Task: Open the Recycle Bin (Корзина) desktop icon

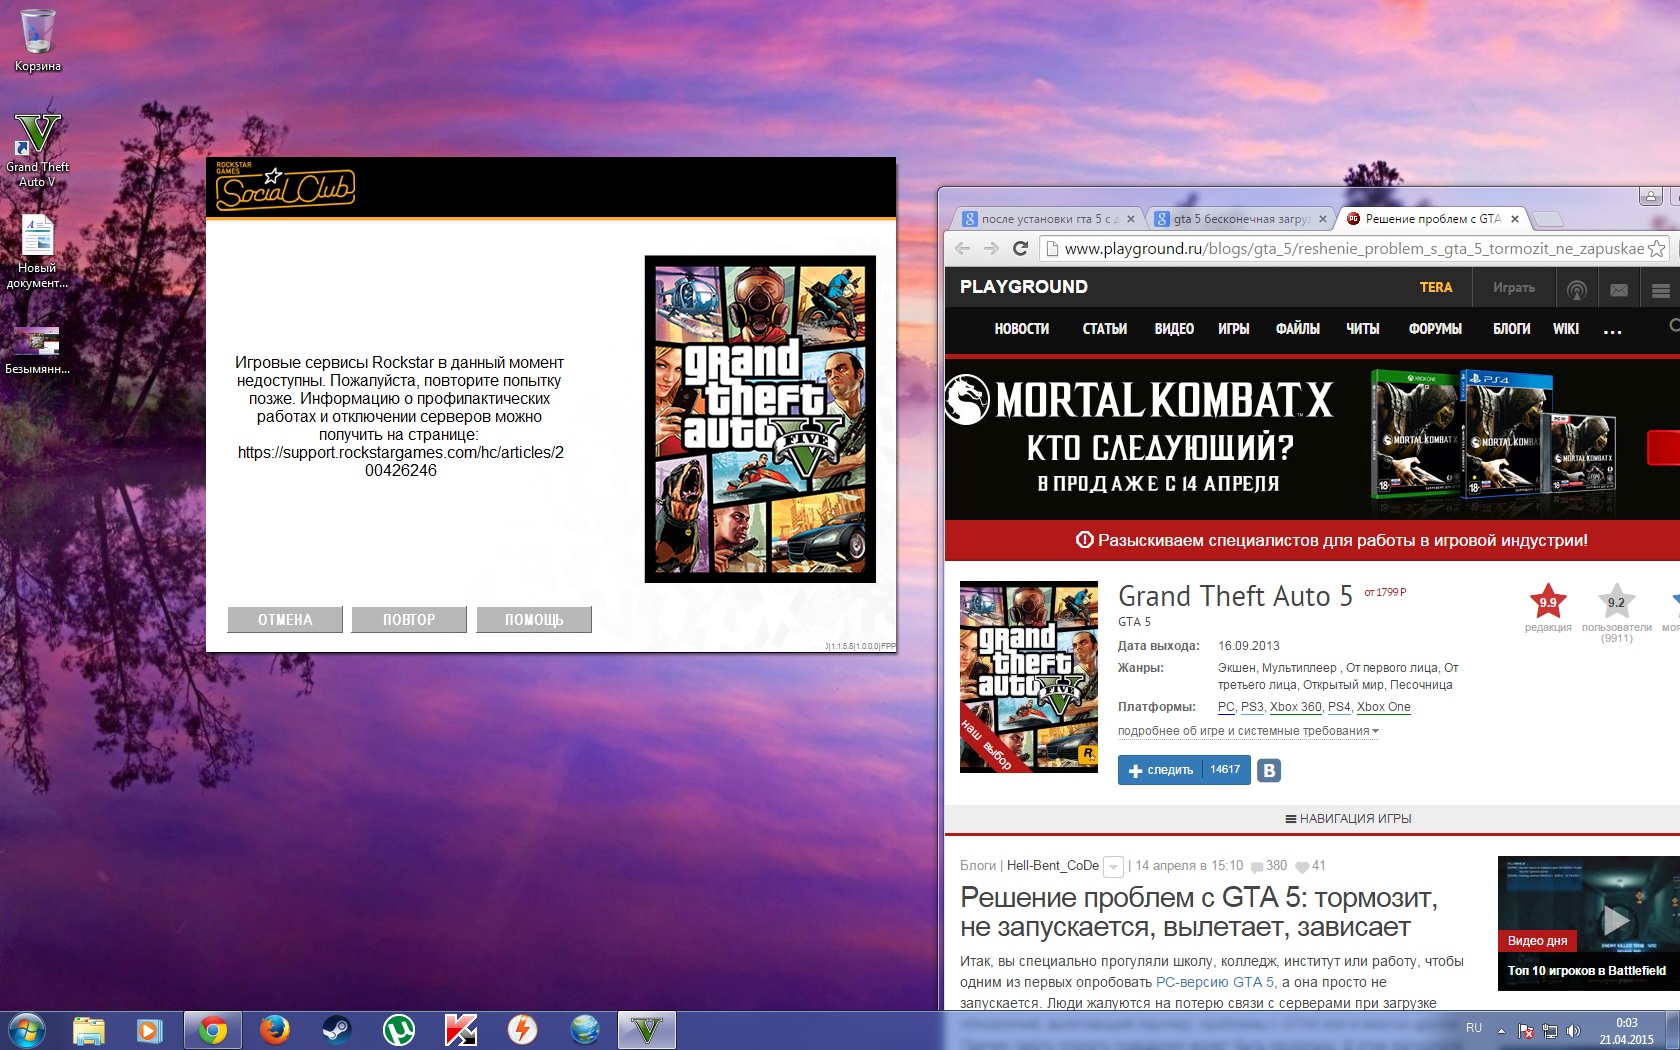Action: [x=38, y=40]
